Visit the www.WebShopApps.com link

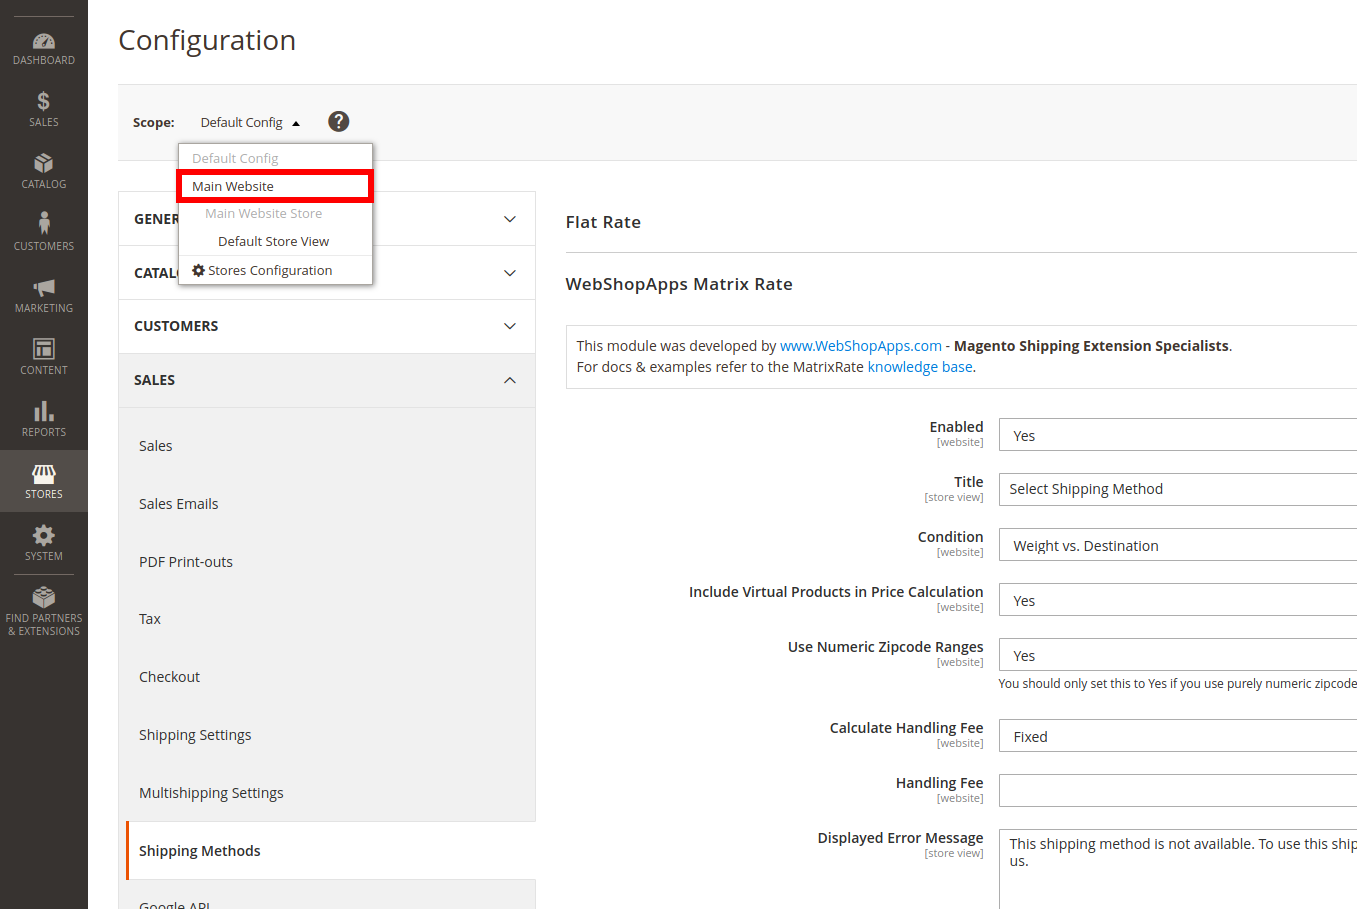pos(860,346)
